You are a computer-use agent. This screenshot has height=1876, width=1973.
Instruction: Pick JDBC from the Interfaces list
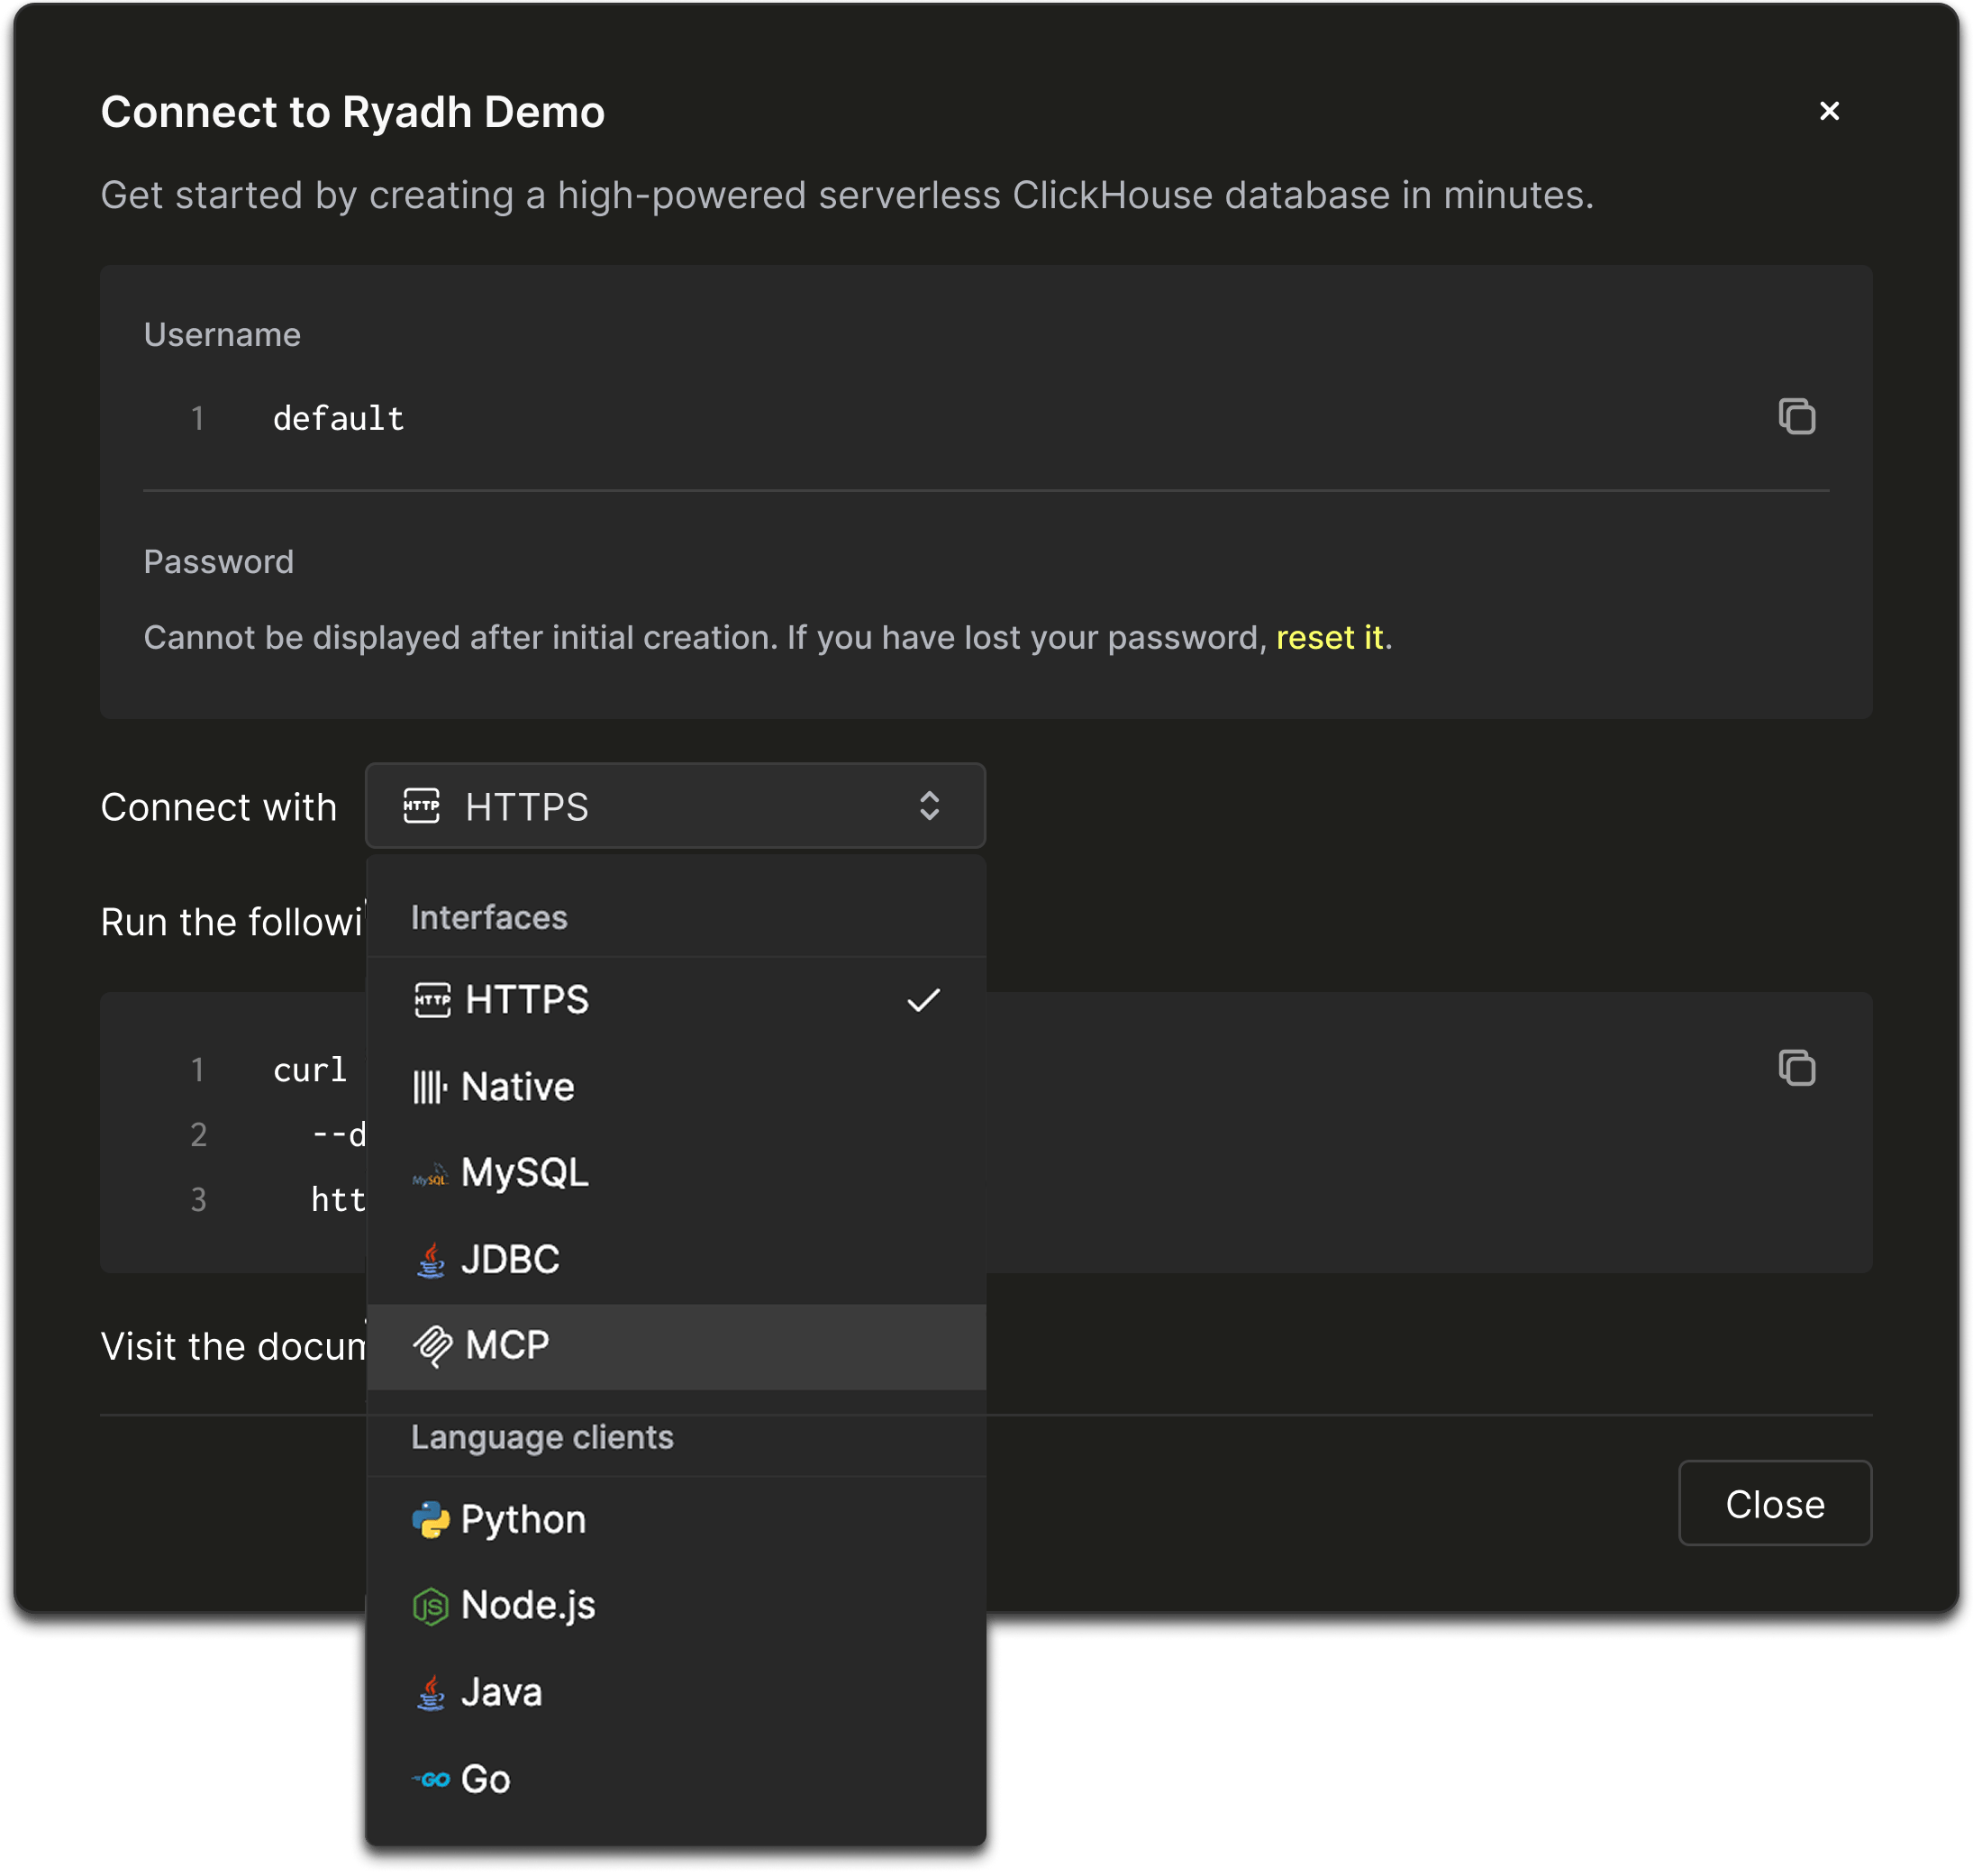point(675,1259)
